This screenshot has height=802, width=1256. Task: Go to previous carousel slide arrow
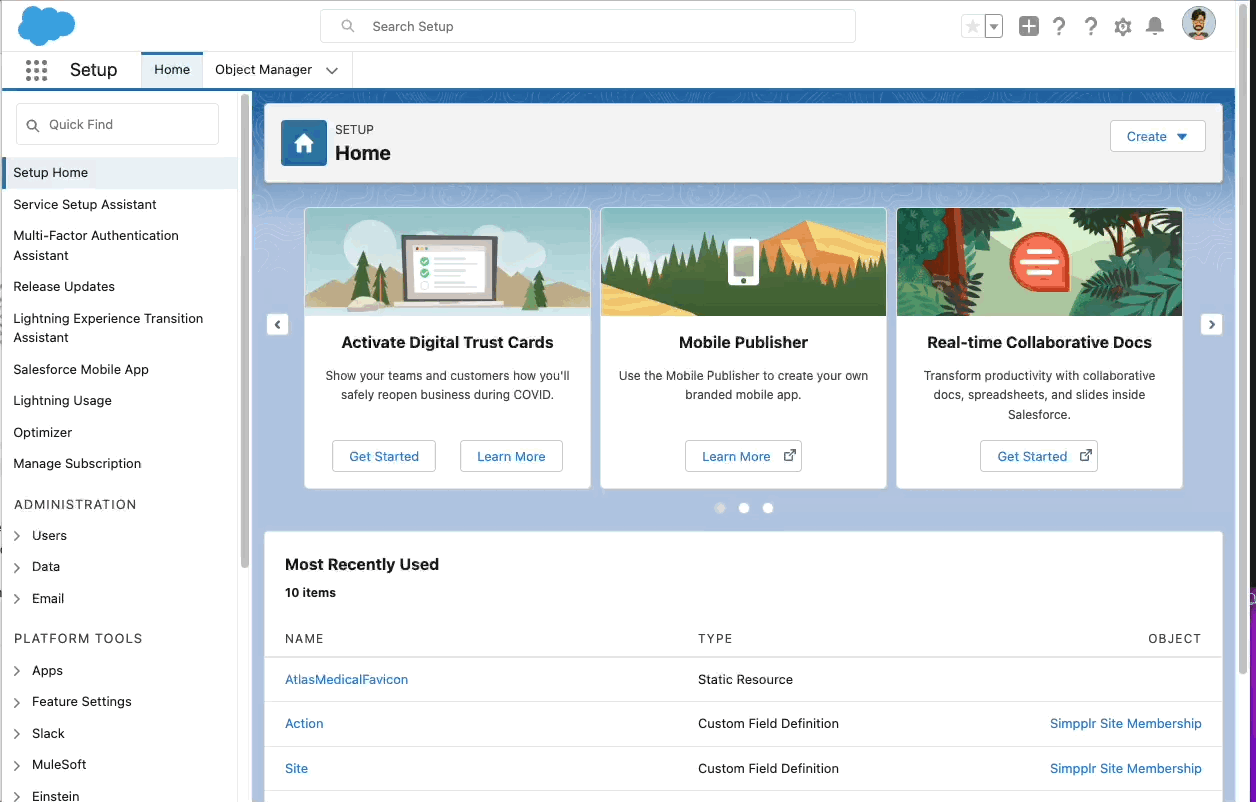click(x=278, y=324)
